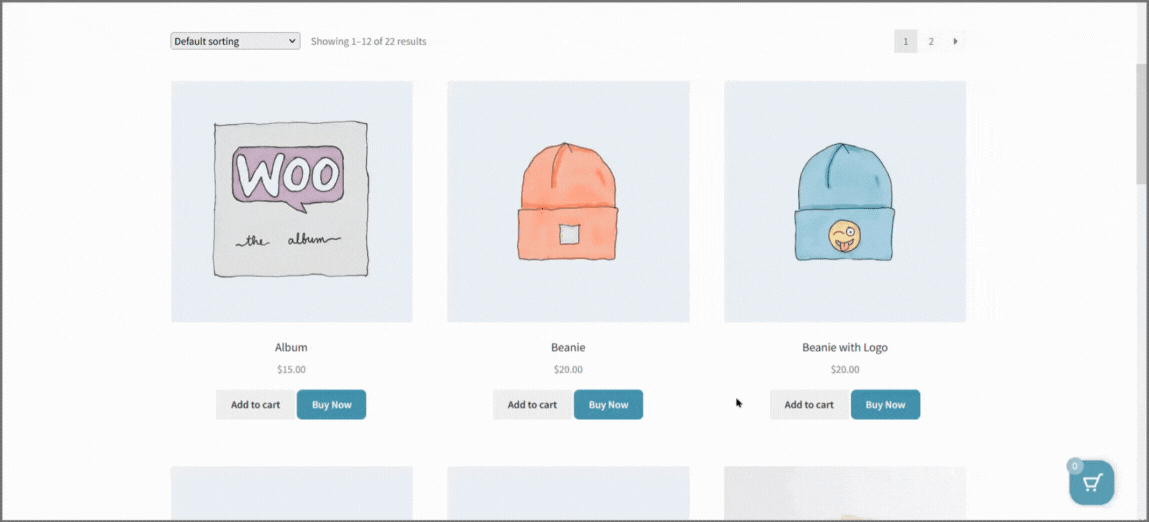The image size is (1149, 522).
Task: Add the Album to cart
Action: click(x=256, y=405)
